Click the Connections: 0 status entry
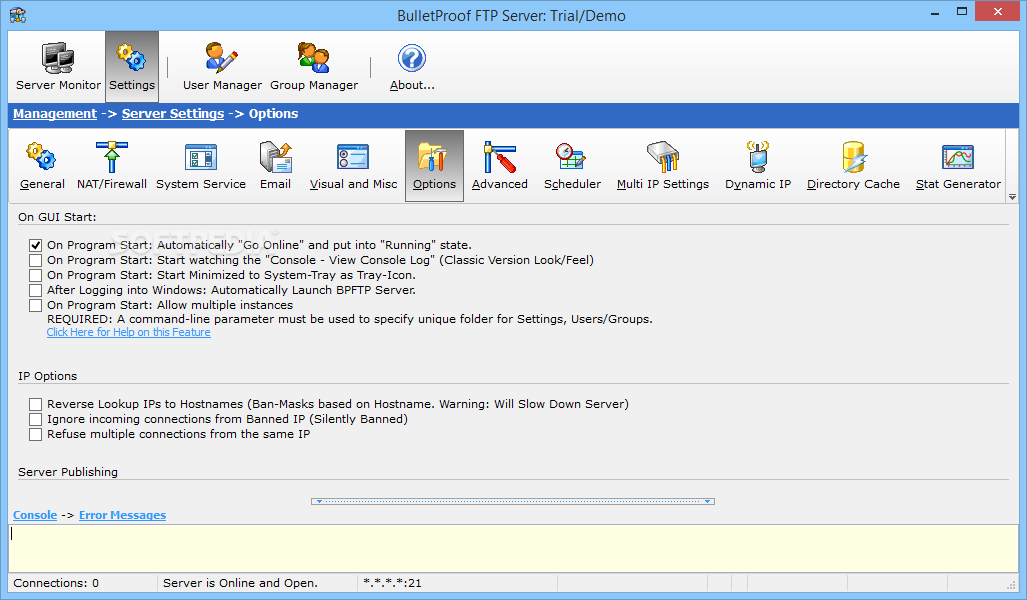The image size is (1027, 600). pyautogui.click(x=56, y=583)
